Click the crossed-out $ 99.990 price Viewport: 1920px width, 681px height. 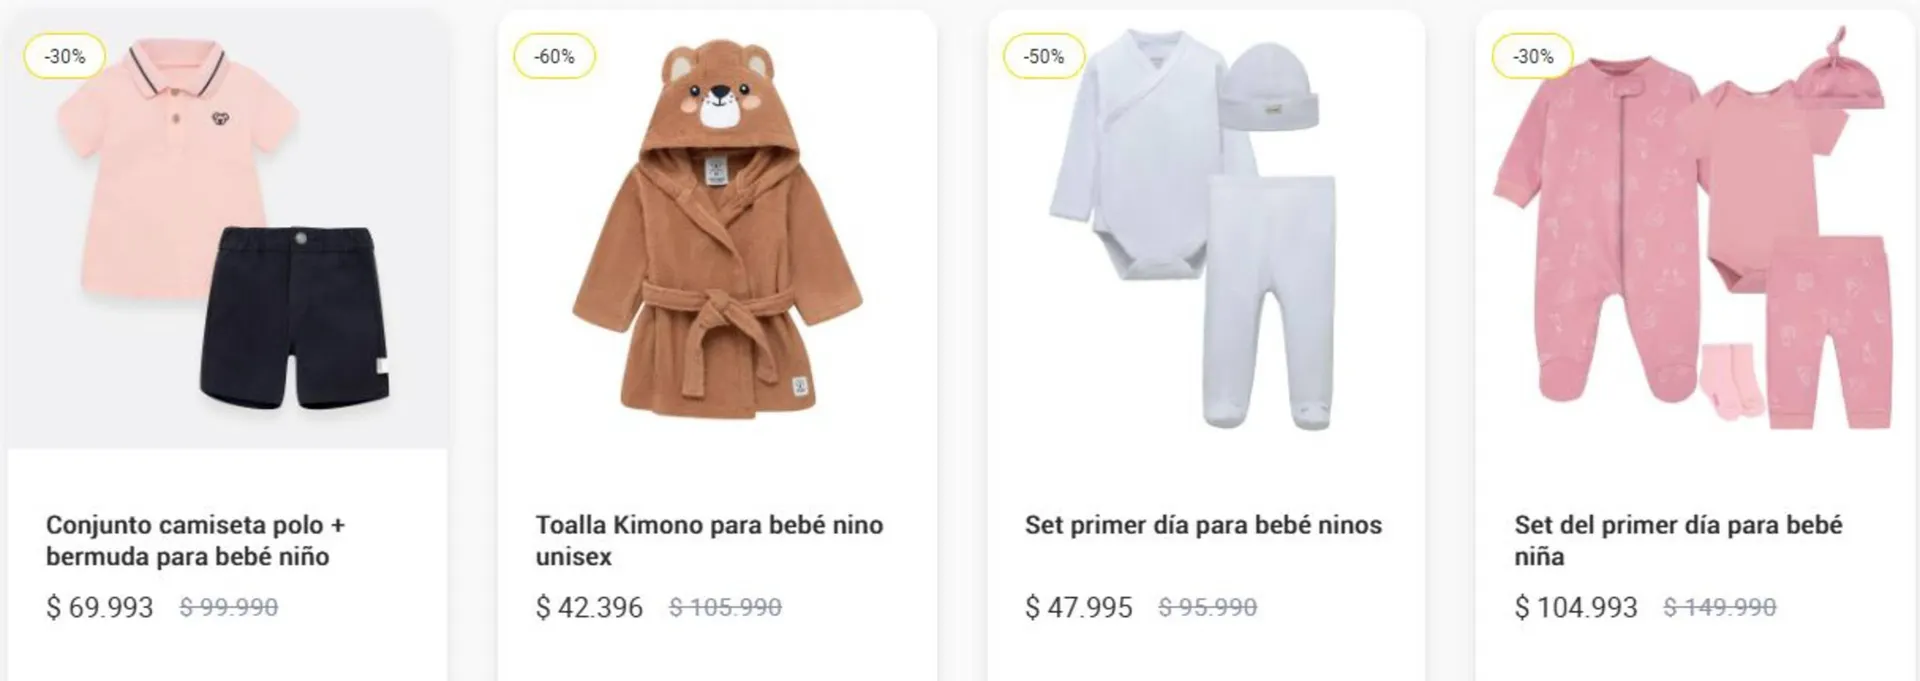(229, 607)
